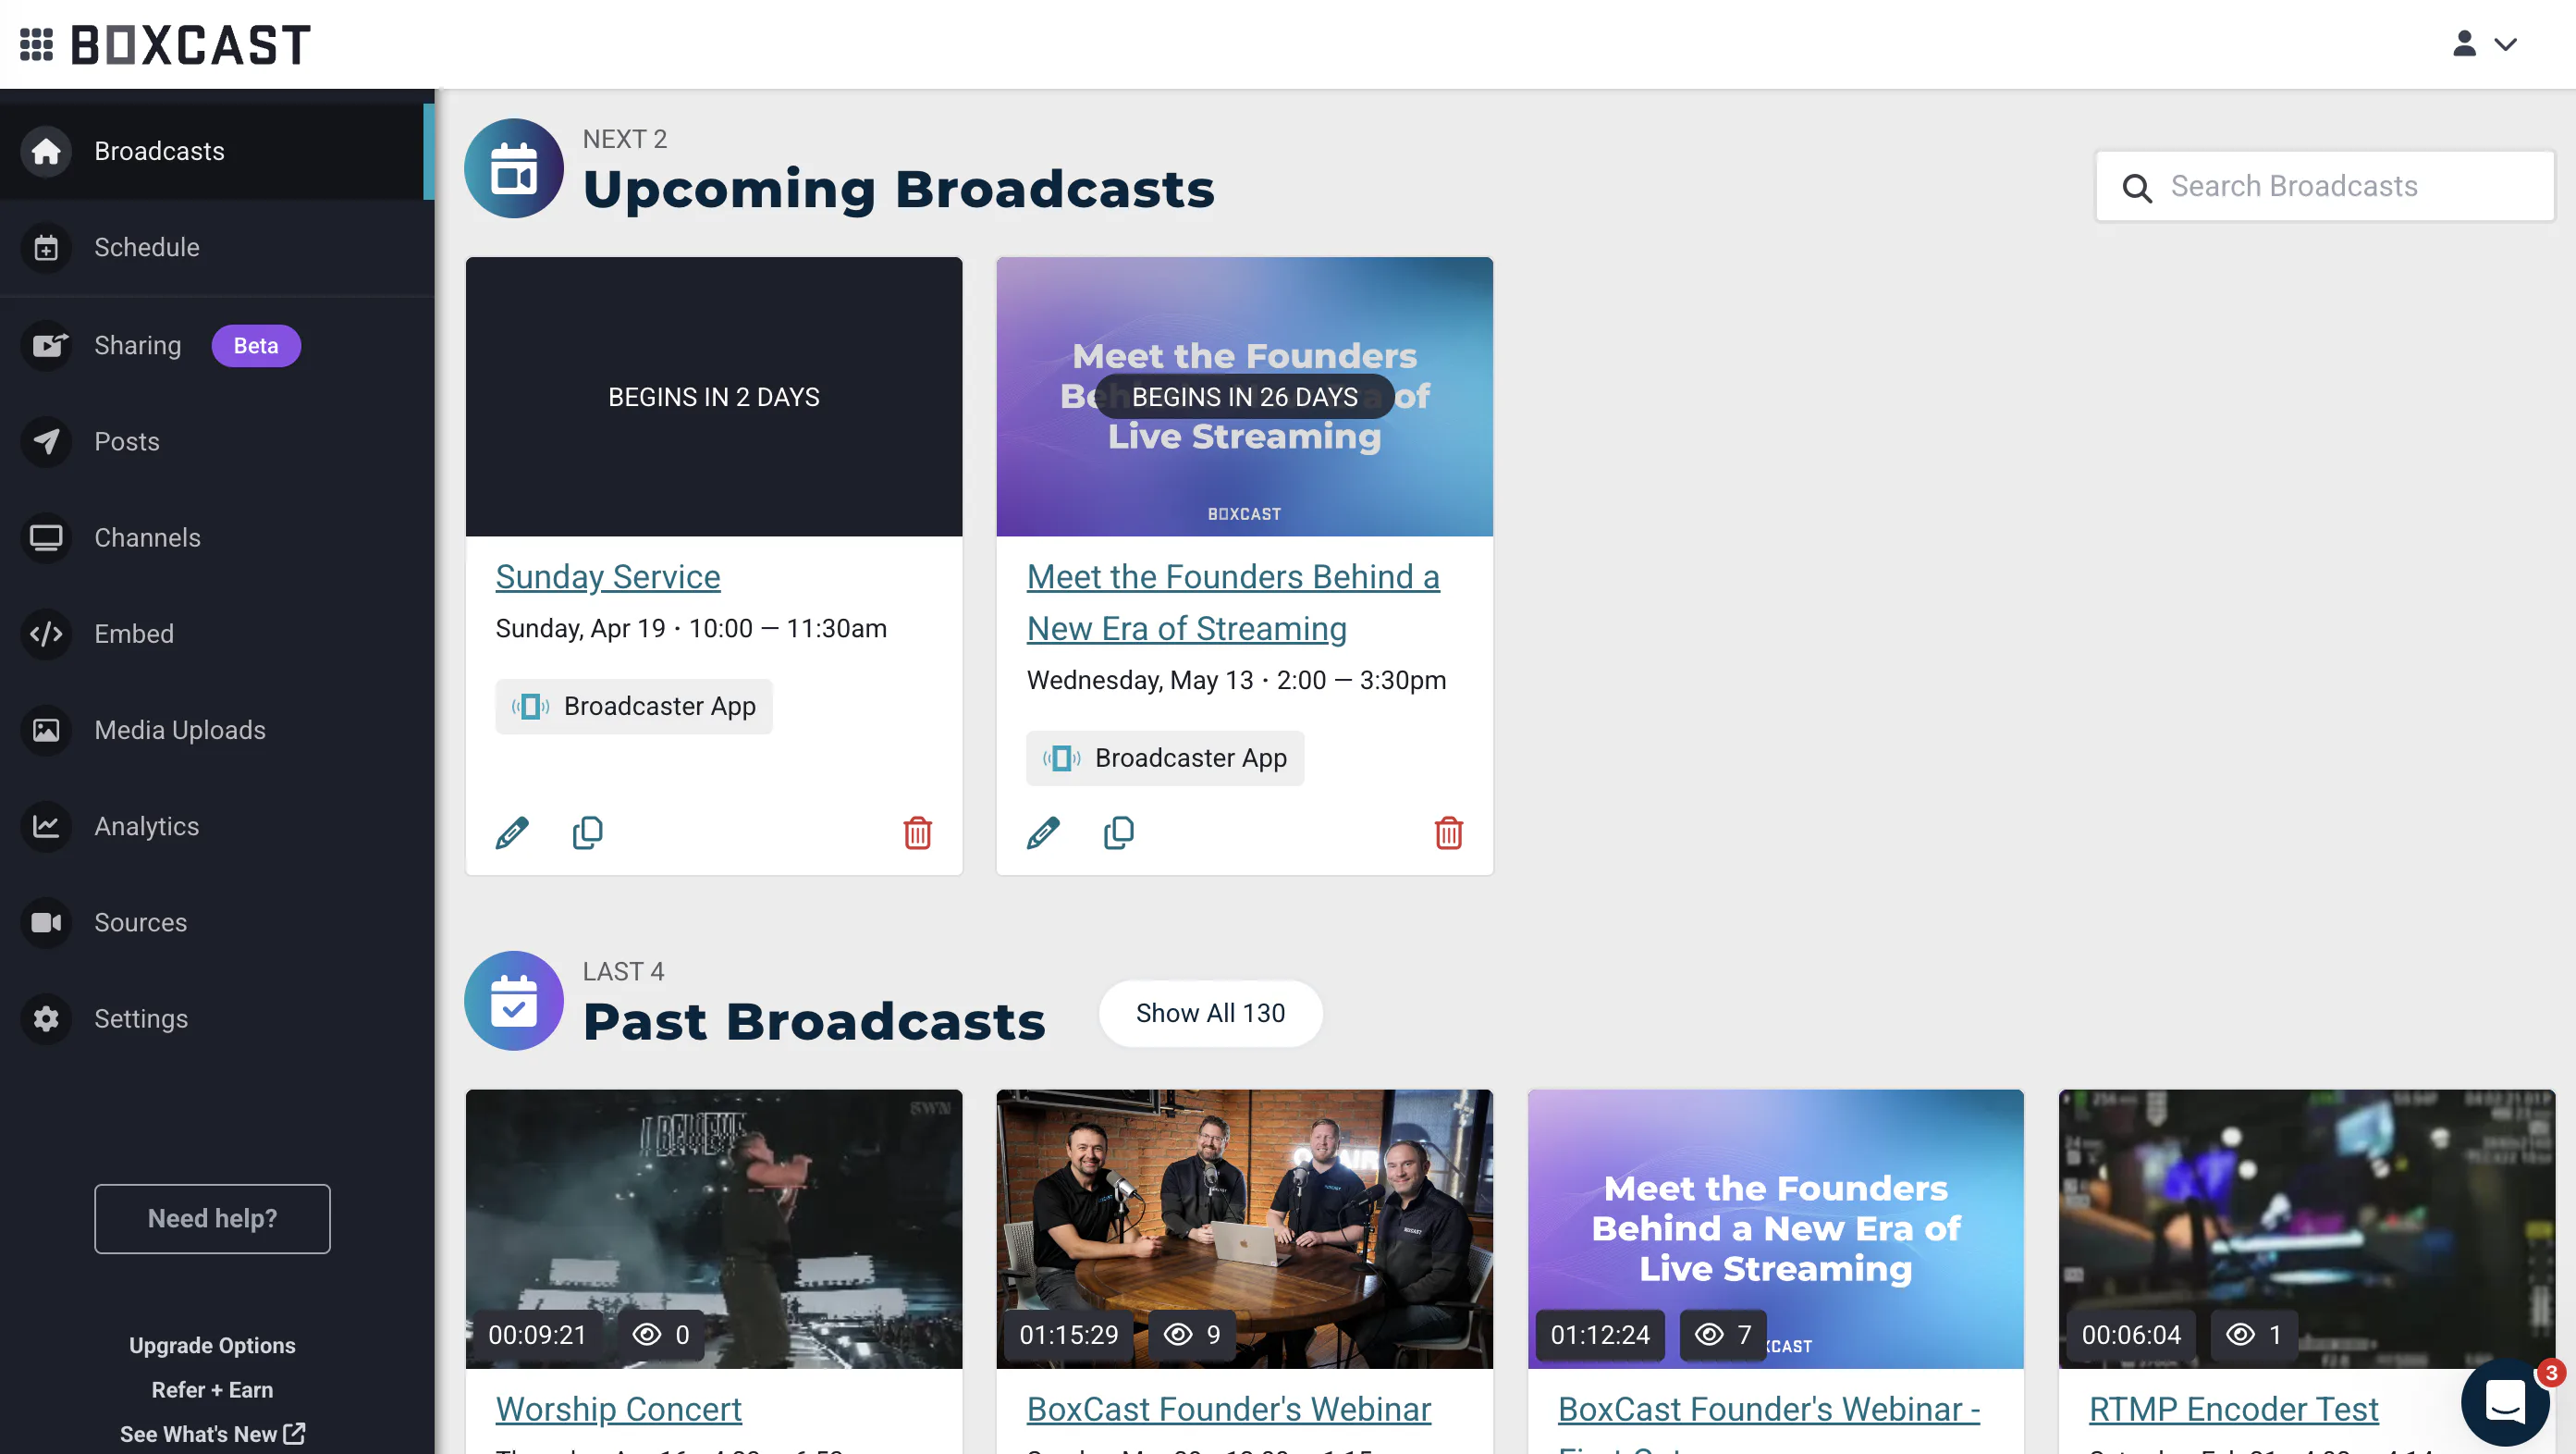This screenshot has width=2576, height=1454.
Task: Open BoxCast Founder's Webinar podcast thumbnail
Action: [1244, 1229]
